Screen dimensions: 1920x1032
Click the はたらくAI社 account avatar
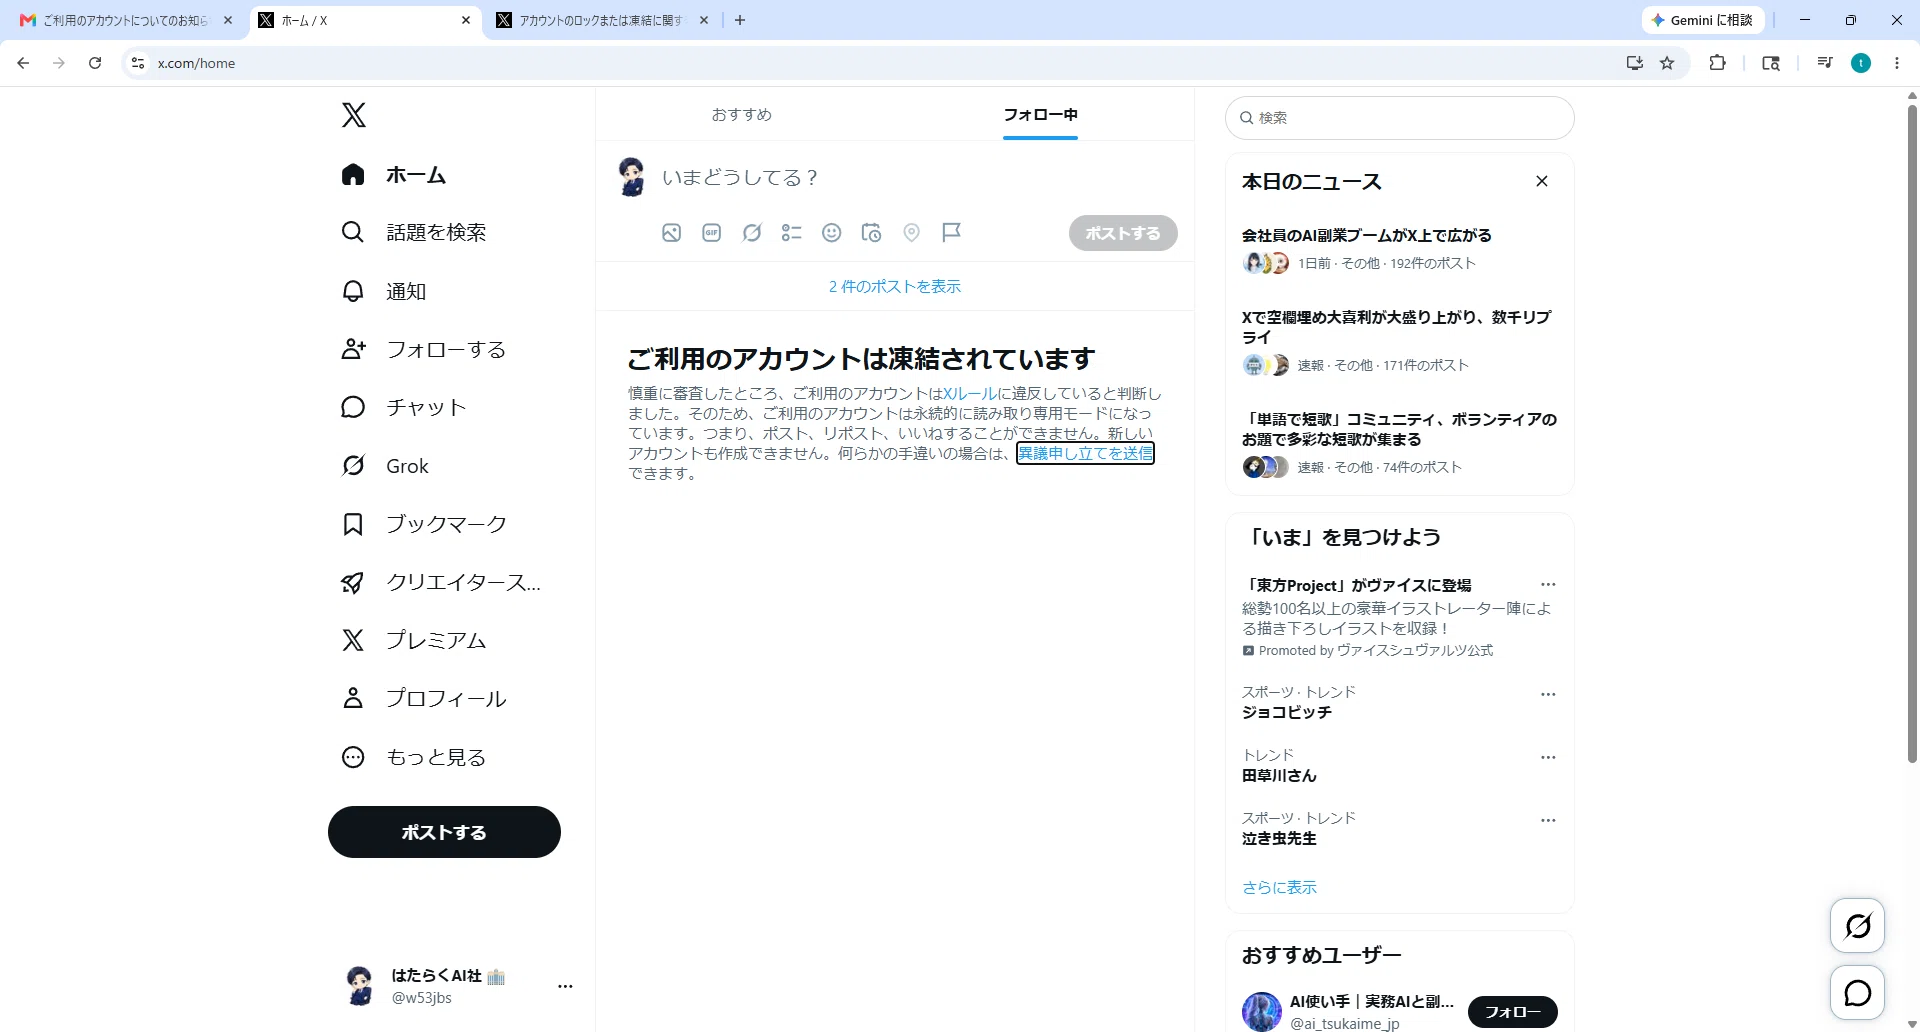(360, 986)
